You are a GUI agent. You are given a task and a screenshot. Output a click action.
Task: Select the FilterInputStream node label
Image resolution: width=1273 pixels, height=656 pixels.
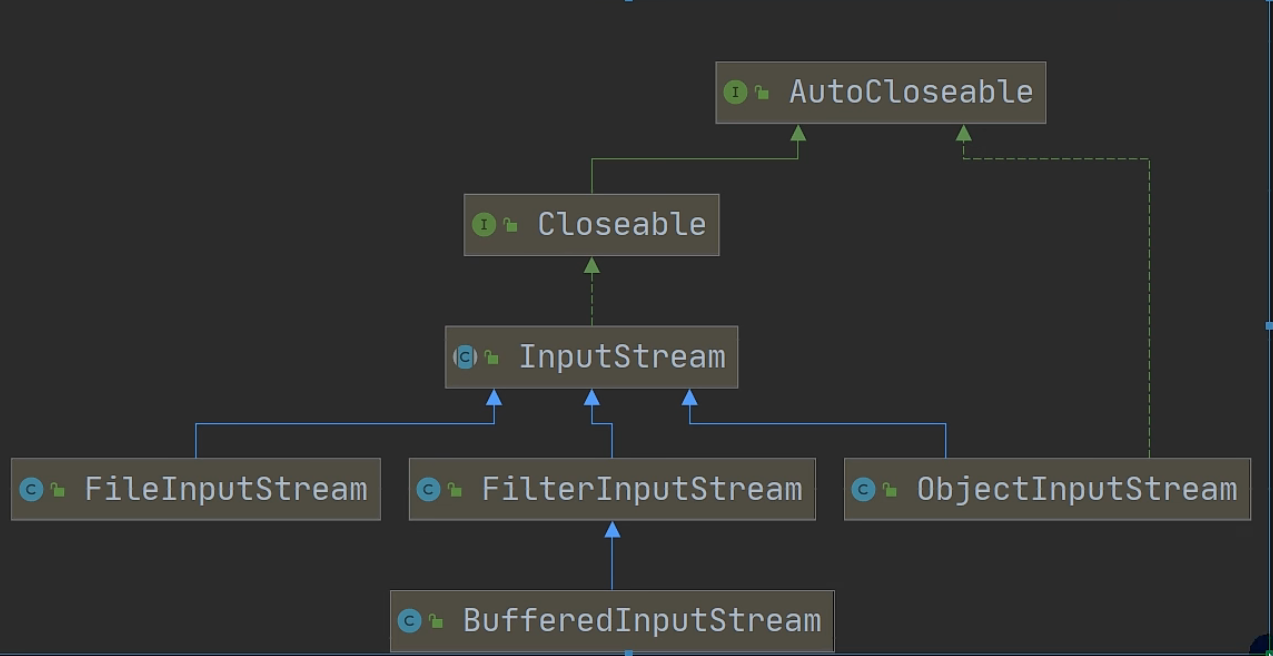click(641, 489)
